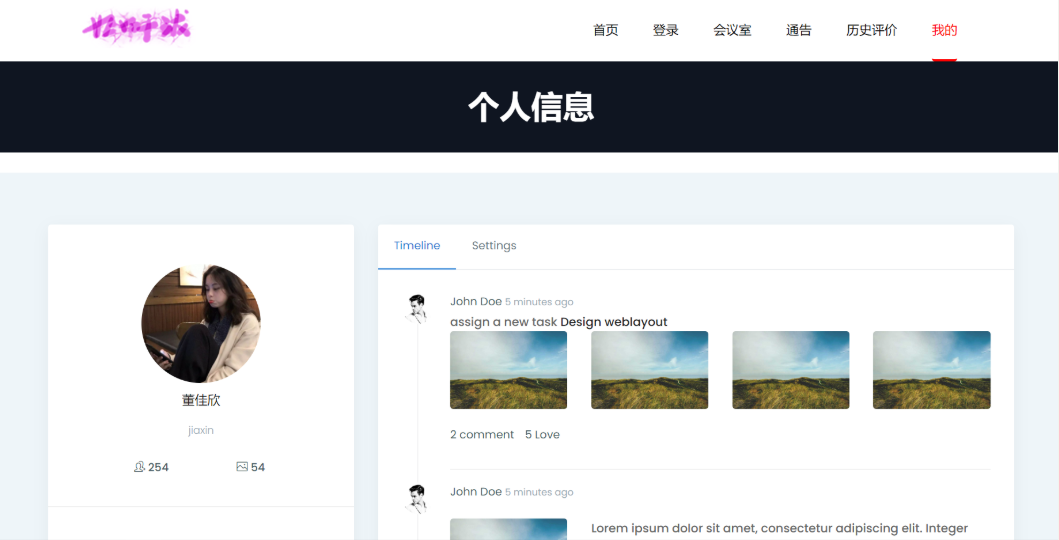Click the first post's 5 minutes ago timestamp
The image size is (1059, 540).
(539, 302)
